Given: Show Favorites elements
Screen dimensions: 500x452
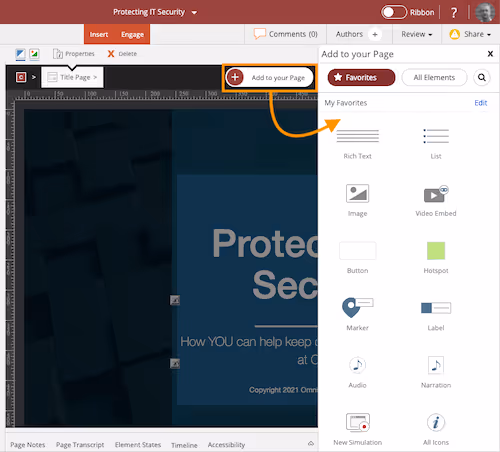Looking at the screenshot, I should (361, 77).
